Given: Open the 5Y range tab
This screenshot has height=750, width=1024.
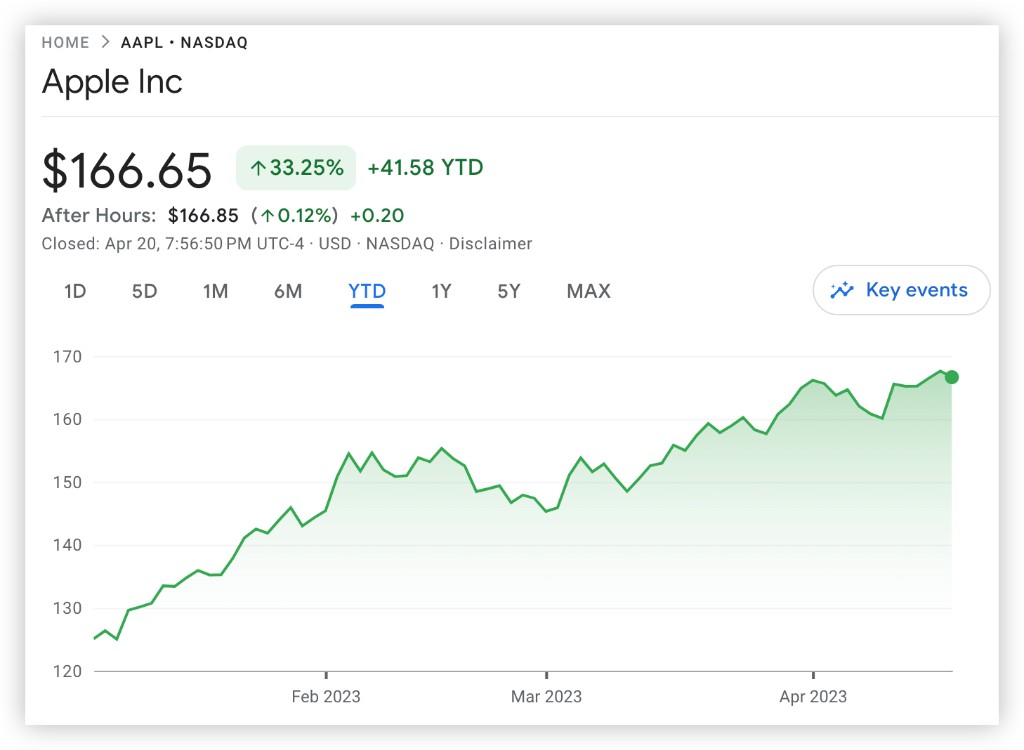Looking at the screenshot, I should 509,292.
